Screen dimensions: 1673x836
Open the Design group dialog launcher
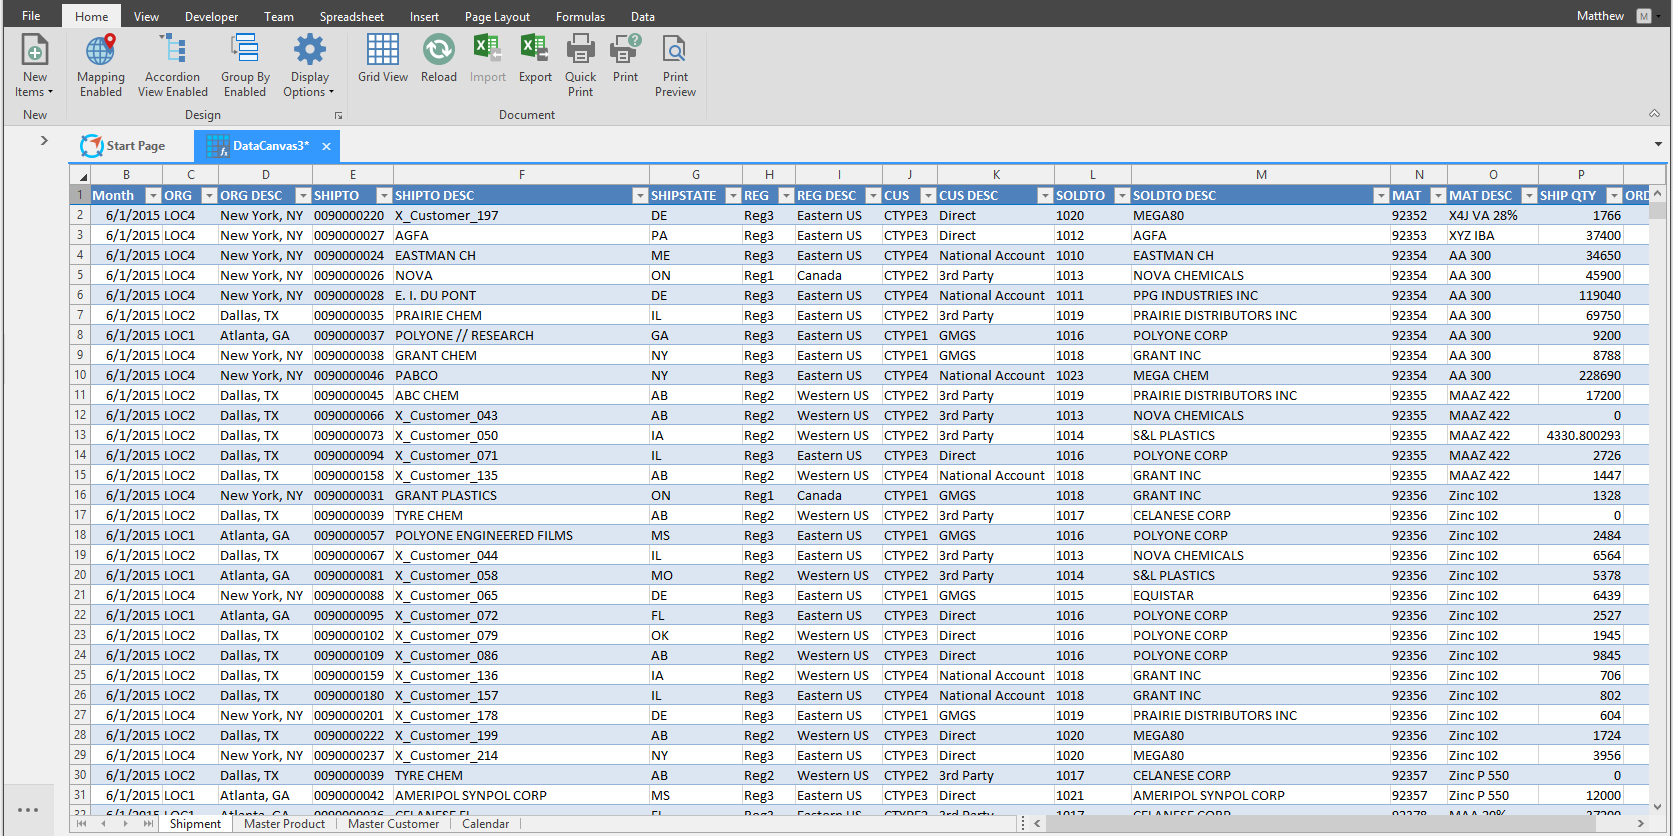pyautogui.click(x=338, y=116)
